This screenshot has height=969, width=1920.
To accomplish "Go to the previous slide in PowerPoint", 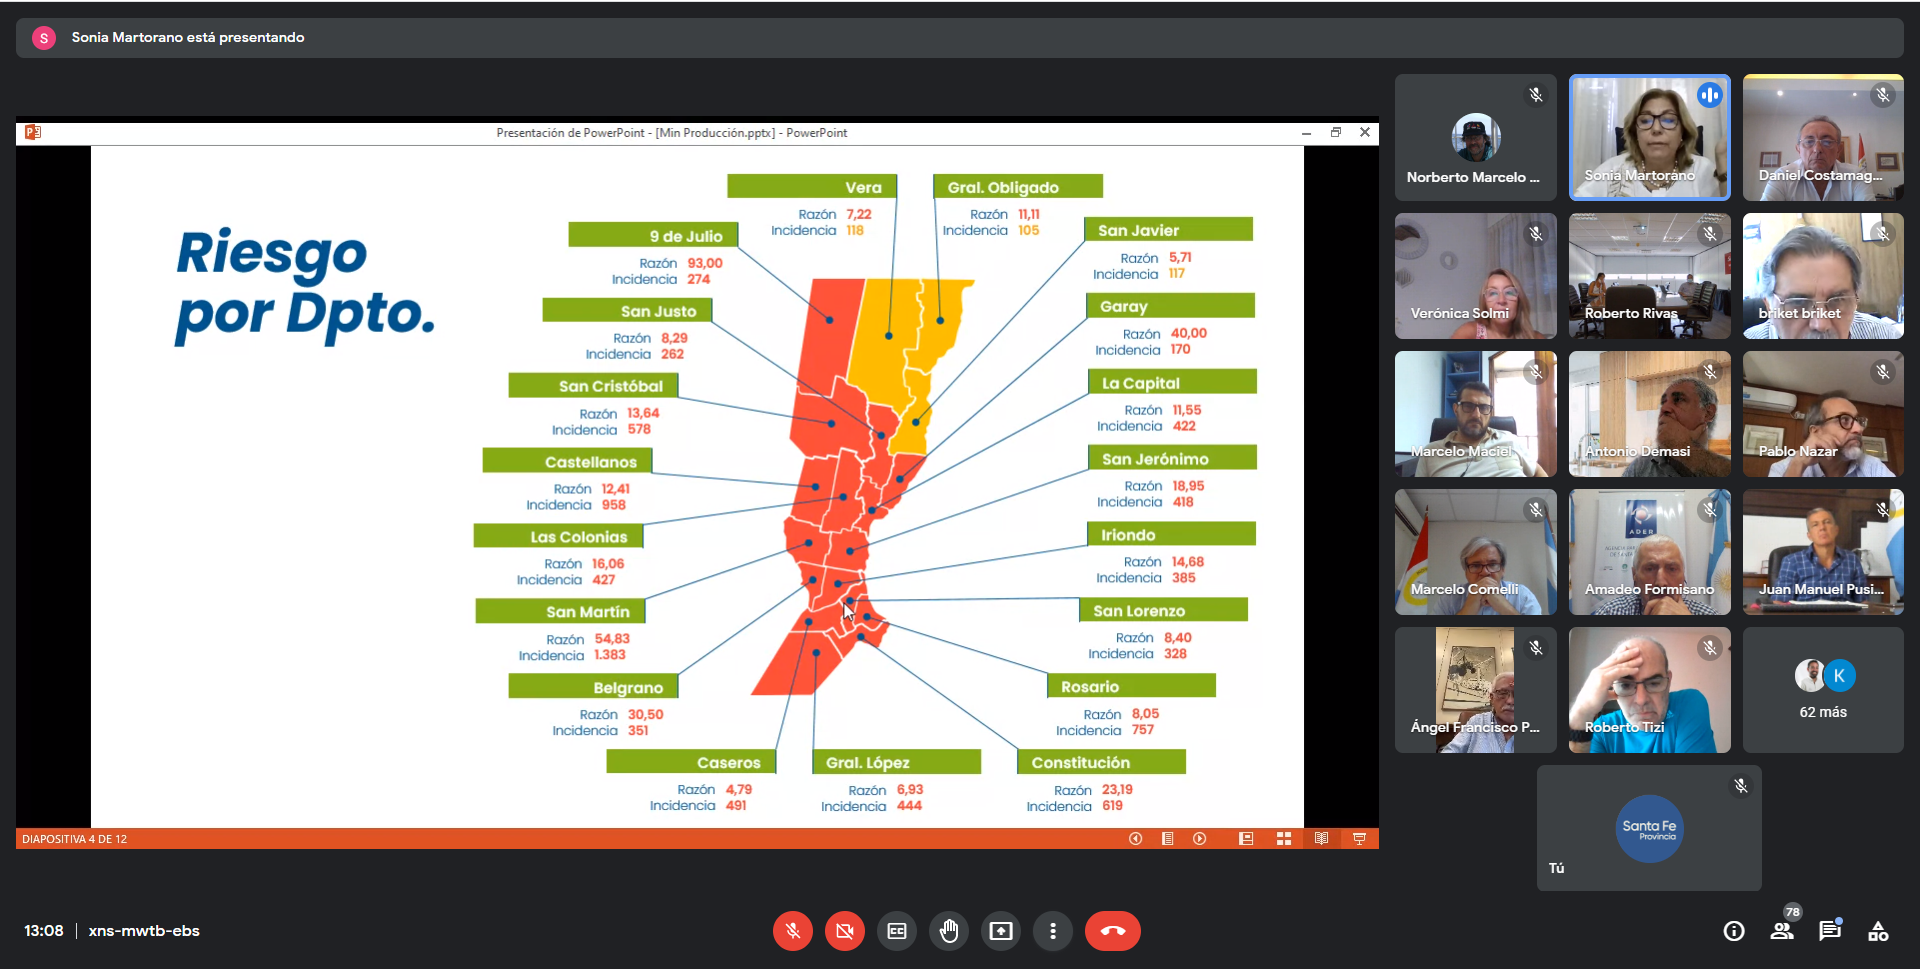I will [x=1135, y=839].
